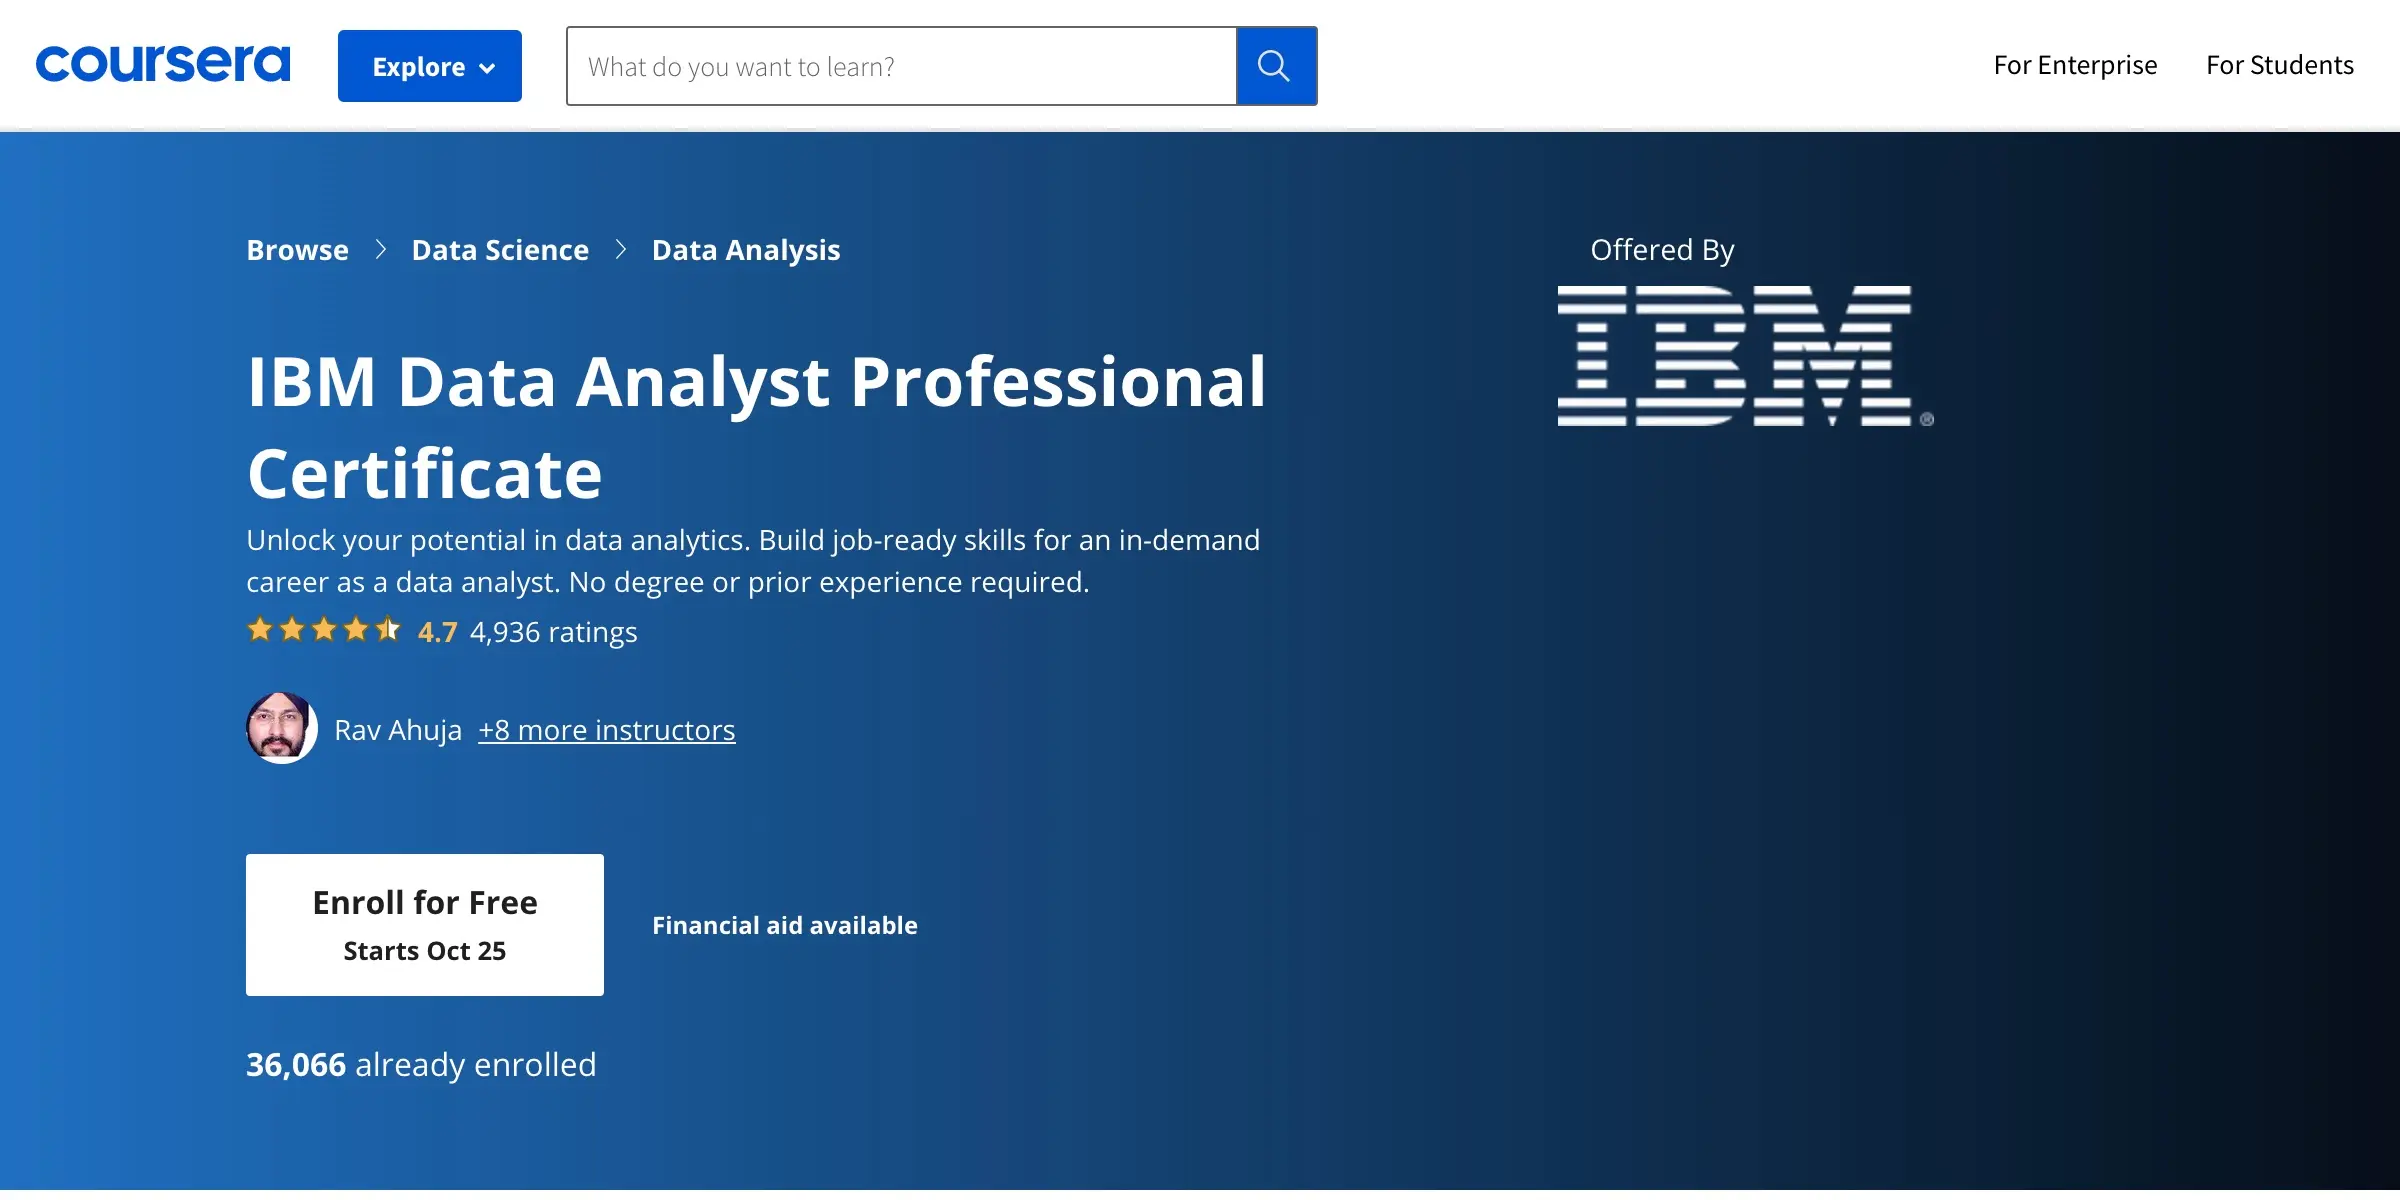This screenshot has width=2400, height=1200.
Task: Go to Data Science breadcrumb
Action: coord(500,250)
